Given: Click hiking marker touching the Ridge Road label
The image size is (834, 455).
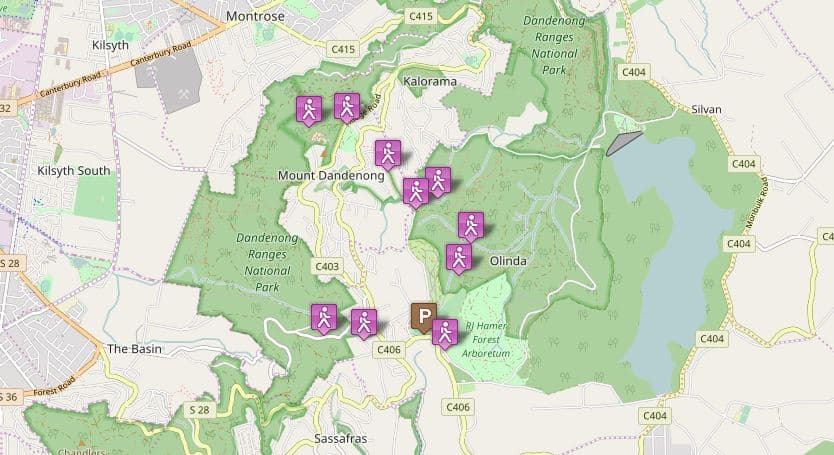Looking at the screenshot, I should (x=347, y=107).
